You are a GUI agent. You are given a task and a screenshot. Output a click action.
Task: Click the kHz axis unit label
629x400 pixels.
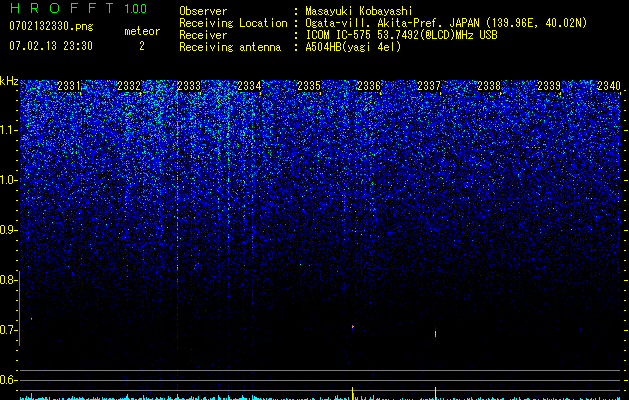[x=9, y=81]
